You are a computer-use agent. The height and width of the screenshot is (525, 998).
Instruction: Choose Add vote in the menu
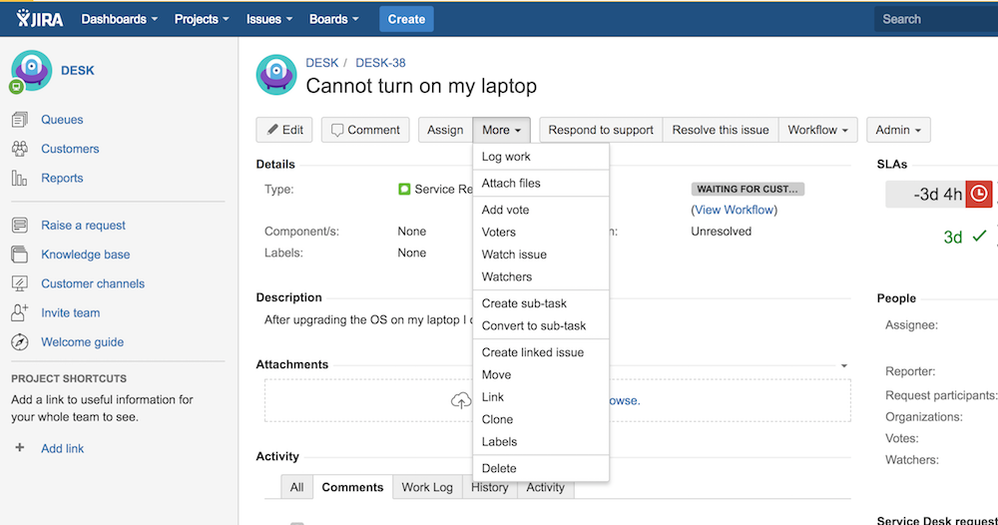[541, 210]
